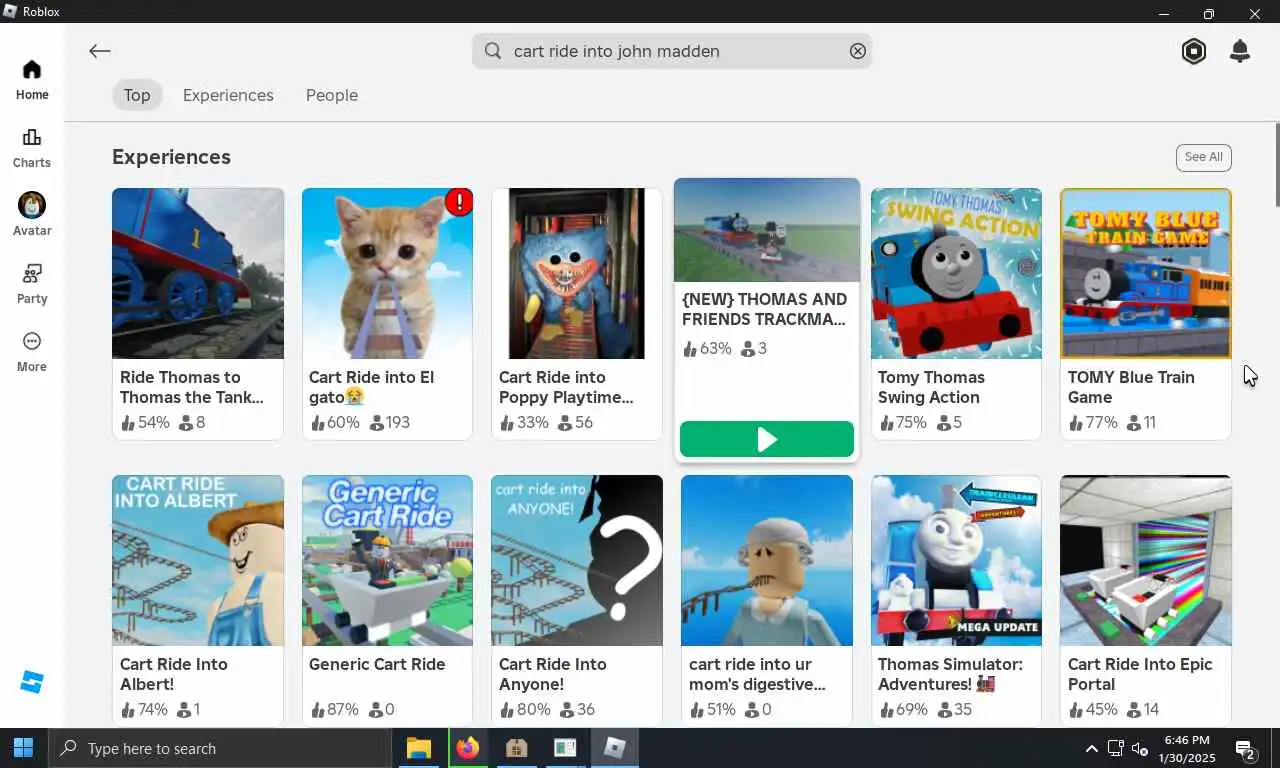Click into the search field

point(672,51)
